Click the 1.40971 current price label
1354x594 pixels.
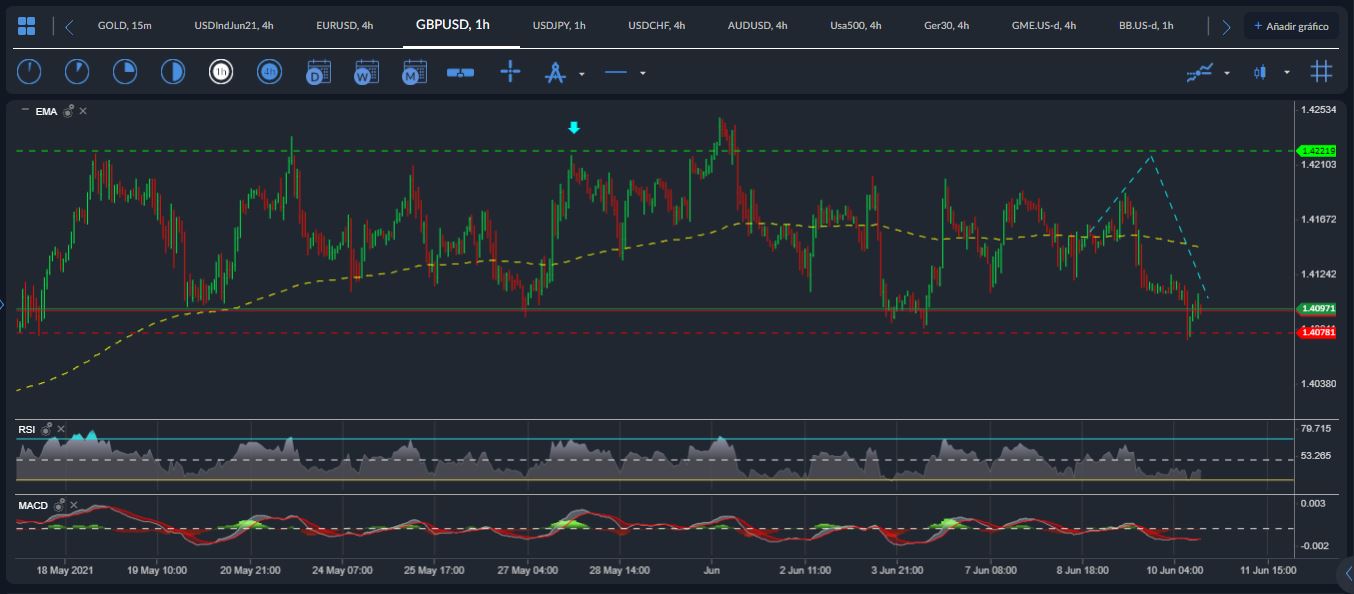click(x=1317, y=309)
